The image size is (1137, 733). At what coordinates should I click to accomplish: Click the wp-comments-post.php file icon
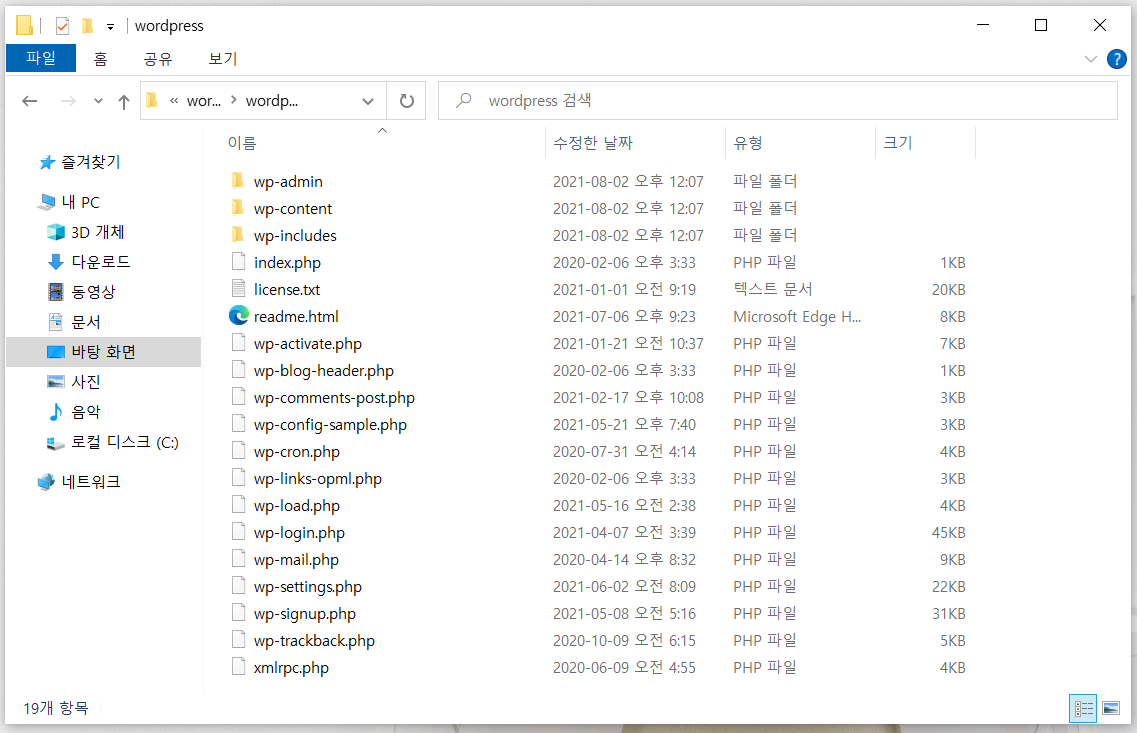coord(239,397)
